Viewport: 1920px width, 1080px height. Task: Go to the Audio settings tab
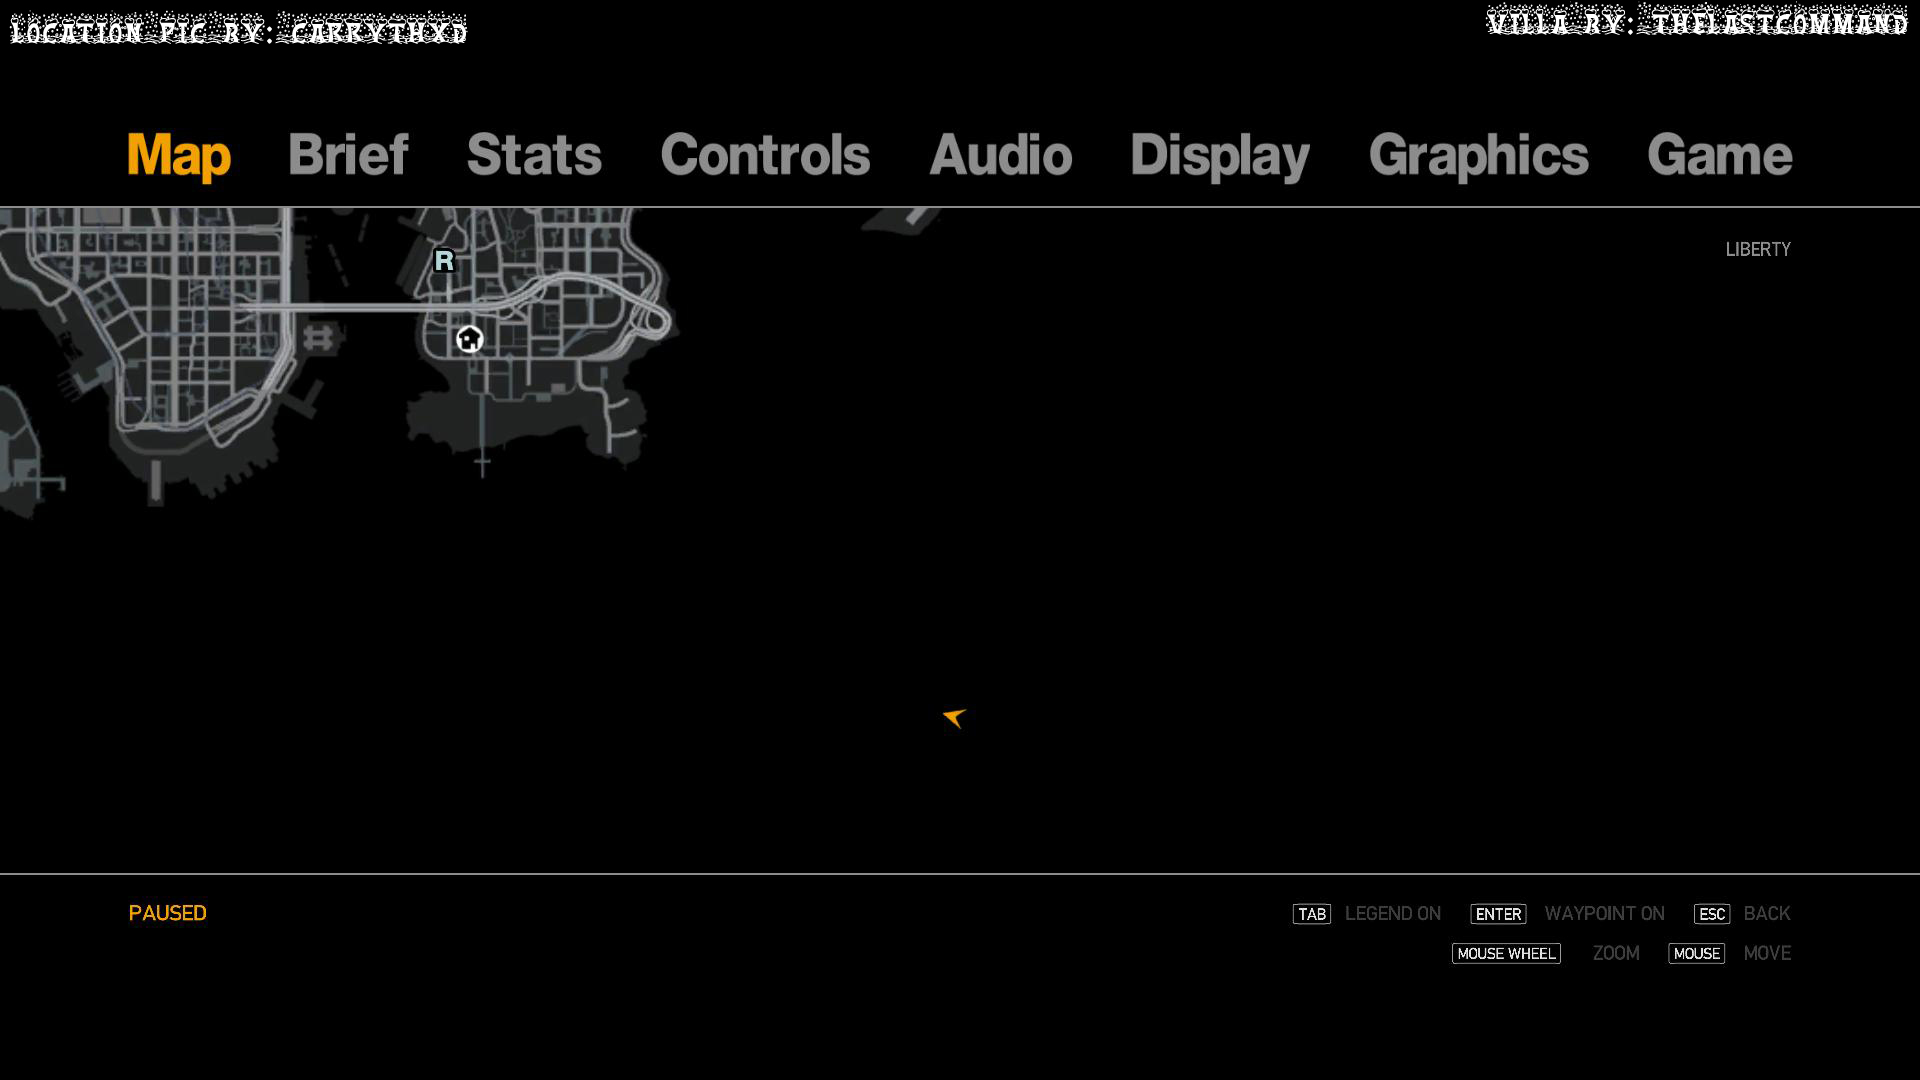(1000, 155)
